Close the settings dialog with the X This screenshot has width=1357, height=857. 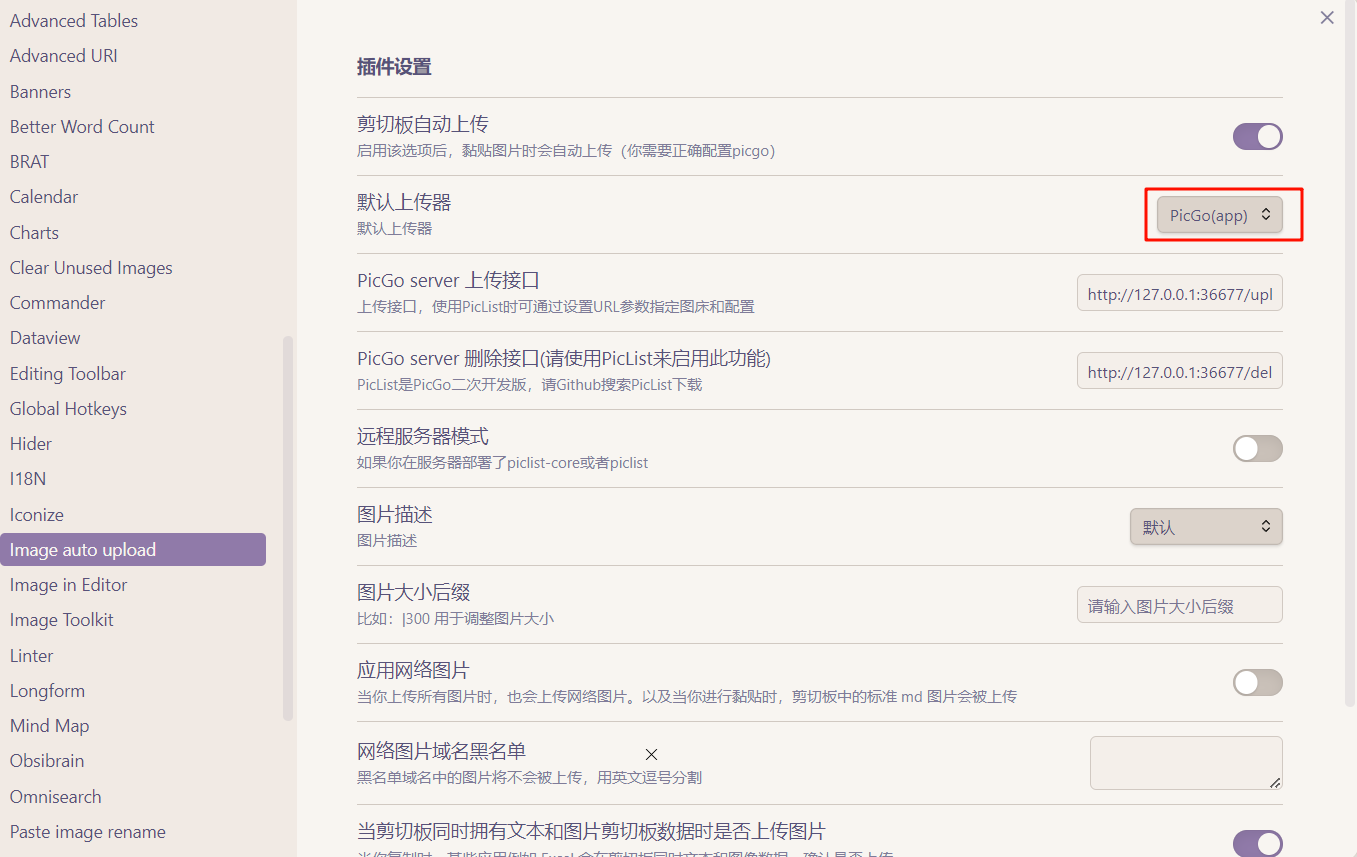1327,18
